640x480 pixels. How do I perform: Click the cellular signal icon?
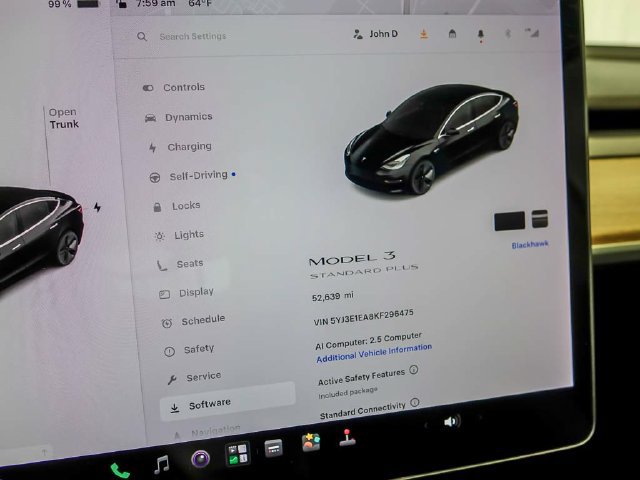[x=532, y=33]
